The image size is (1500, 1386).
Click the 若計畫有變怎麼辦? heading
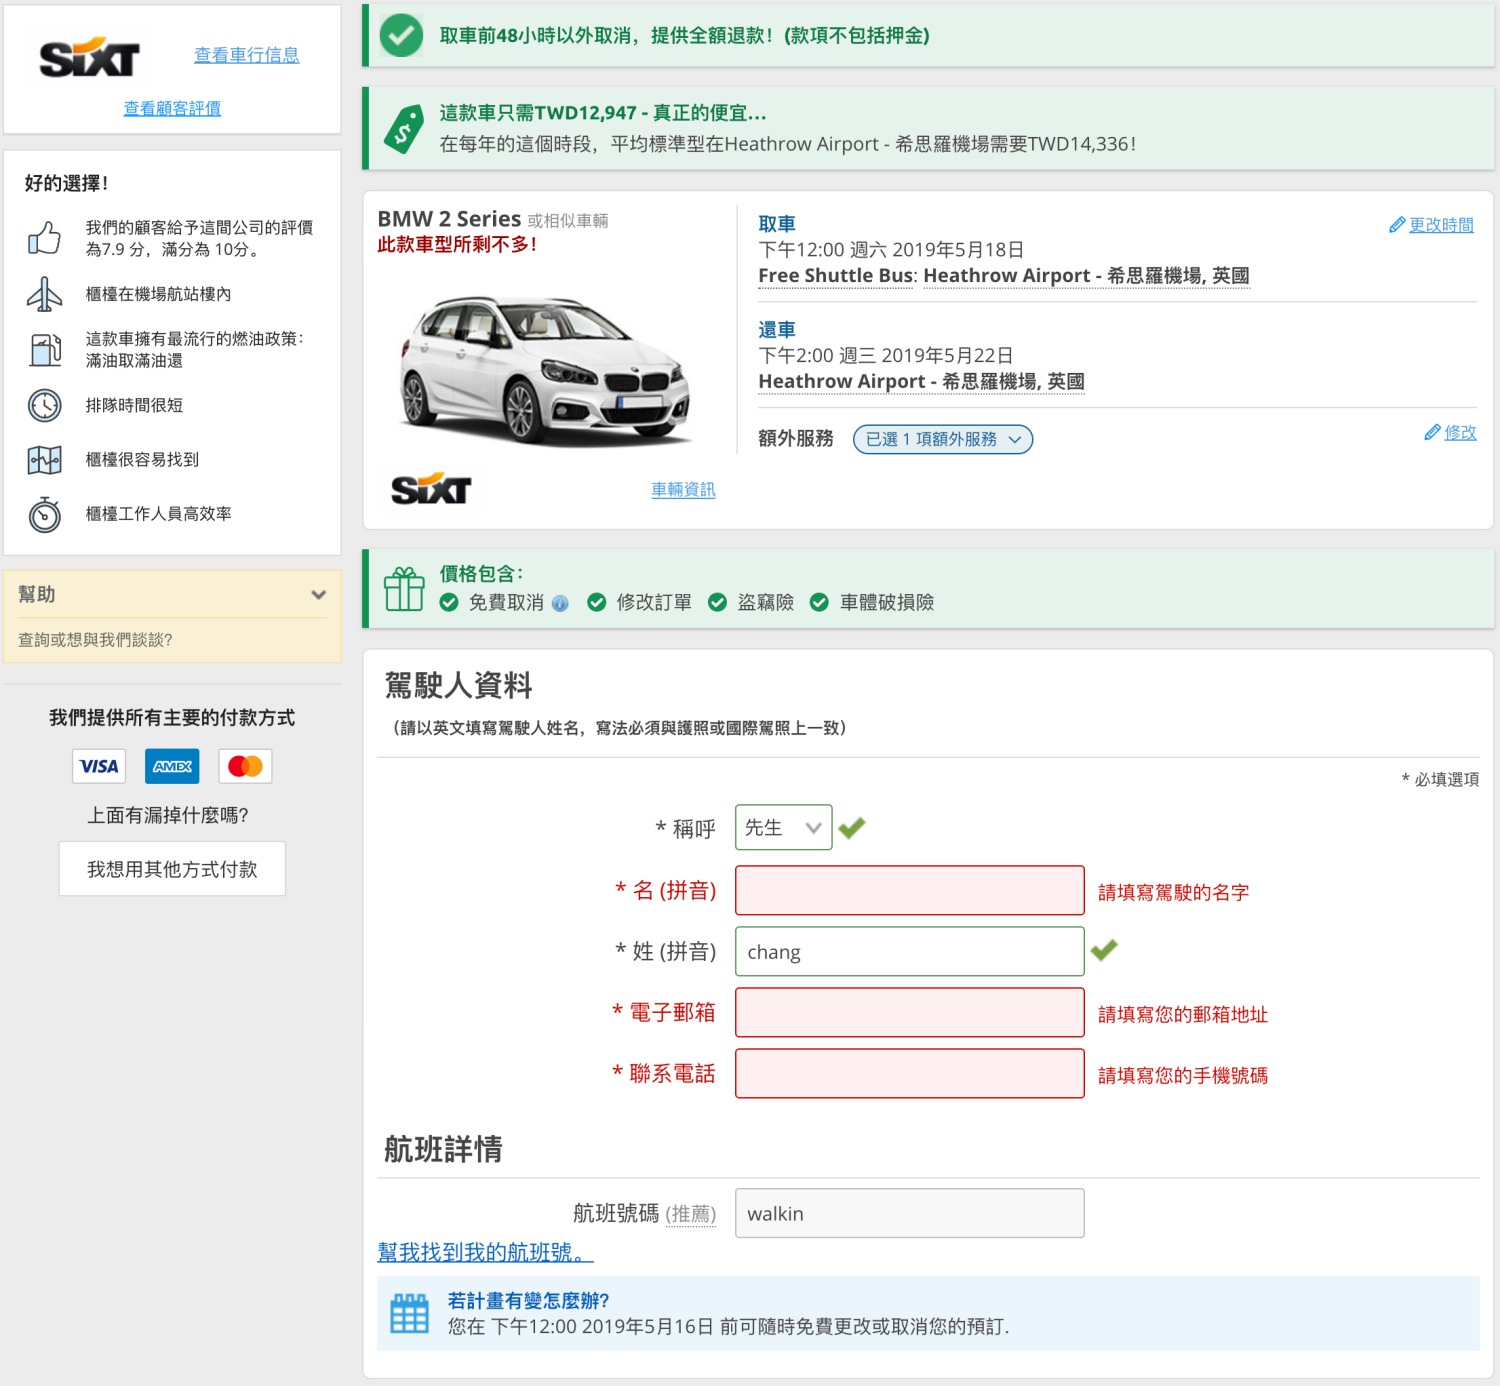click(528, 1301)
